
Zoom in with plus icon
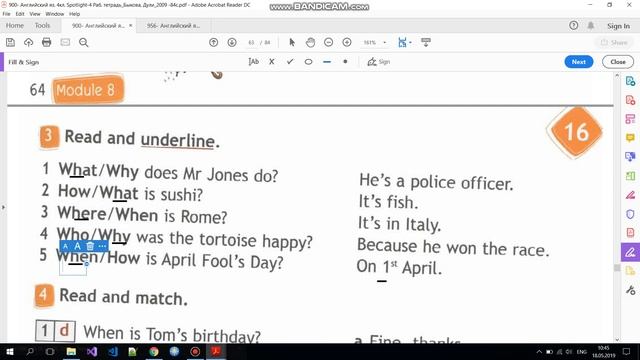click(x=347, y=42)
